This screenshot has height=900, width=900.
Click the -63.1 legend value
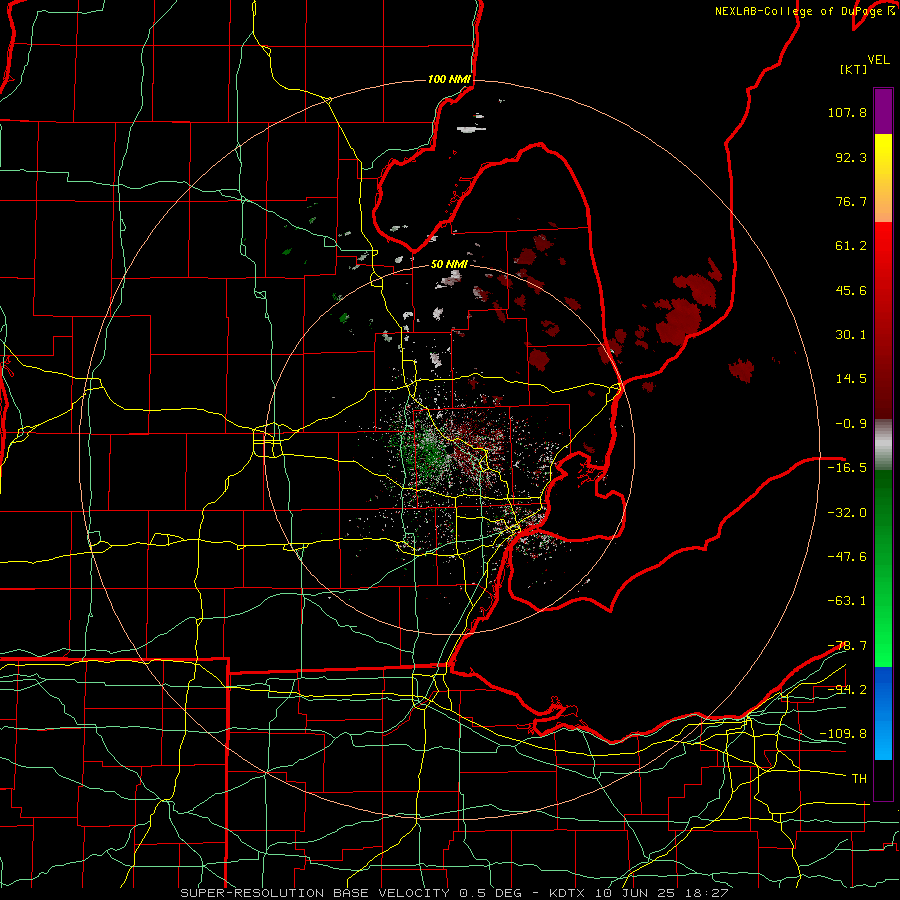tap(847, 601)
